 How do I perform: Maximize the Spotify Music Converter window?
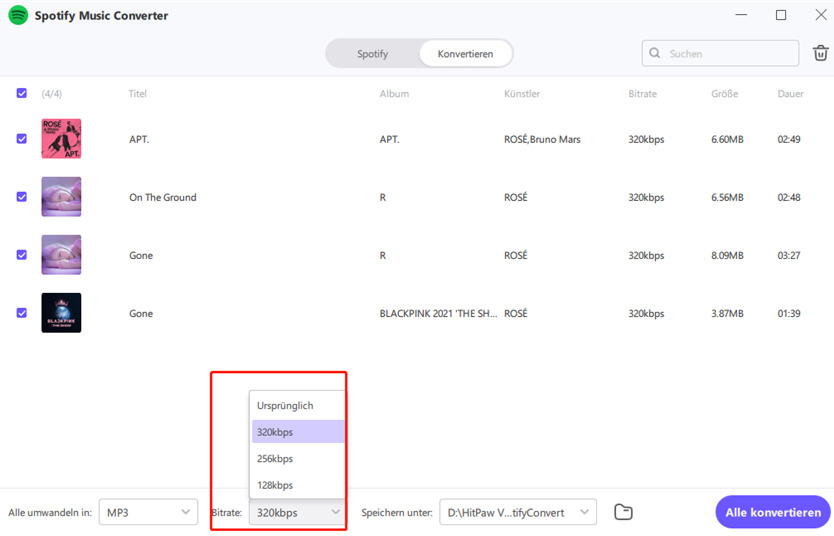click(781, 15)
